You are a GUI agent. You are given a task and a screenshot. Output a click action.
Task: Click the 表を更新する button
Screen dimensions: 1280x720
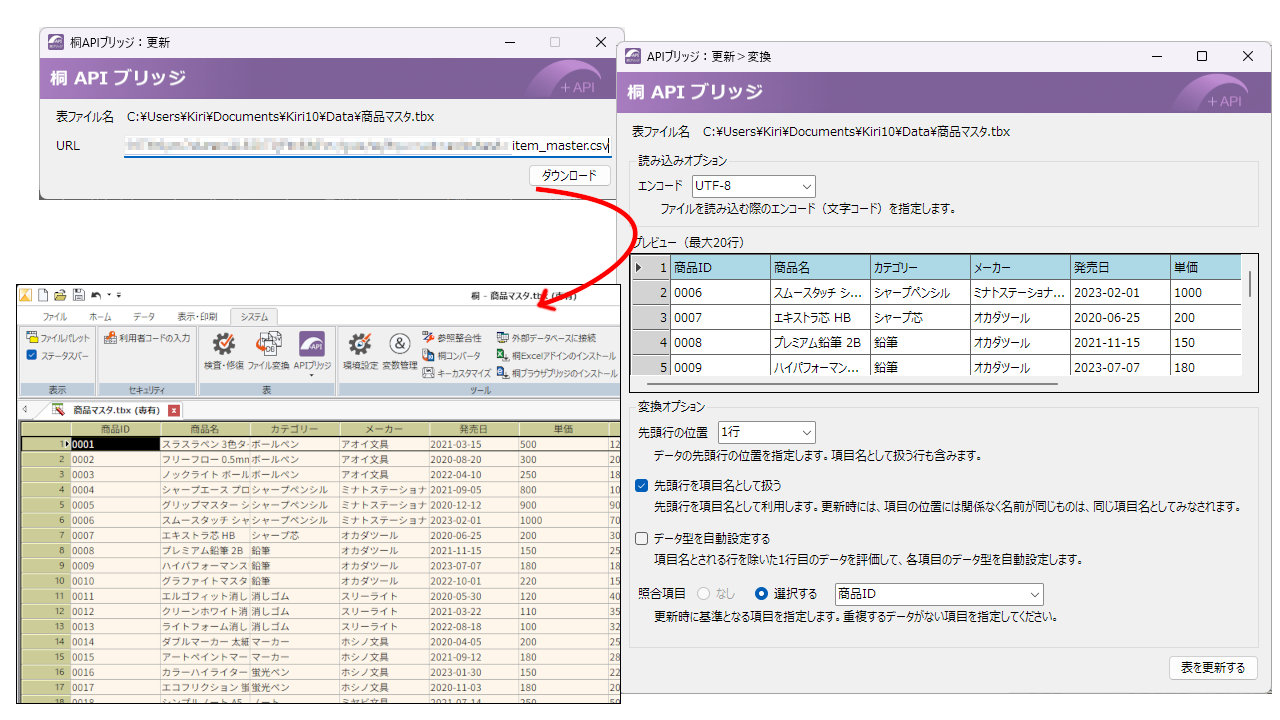pos(1213,668)
